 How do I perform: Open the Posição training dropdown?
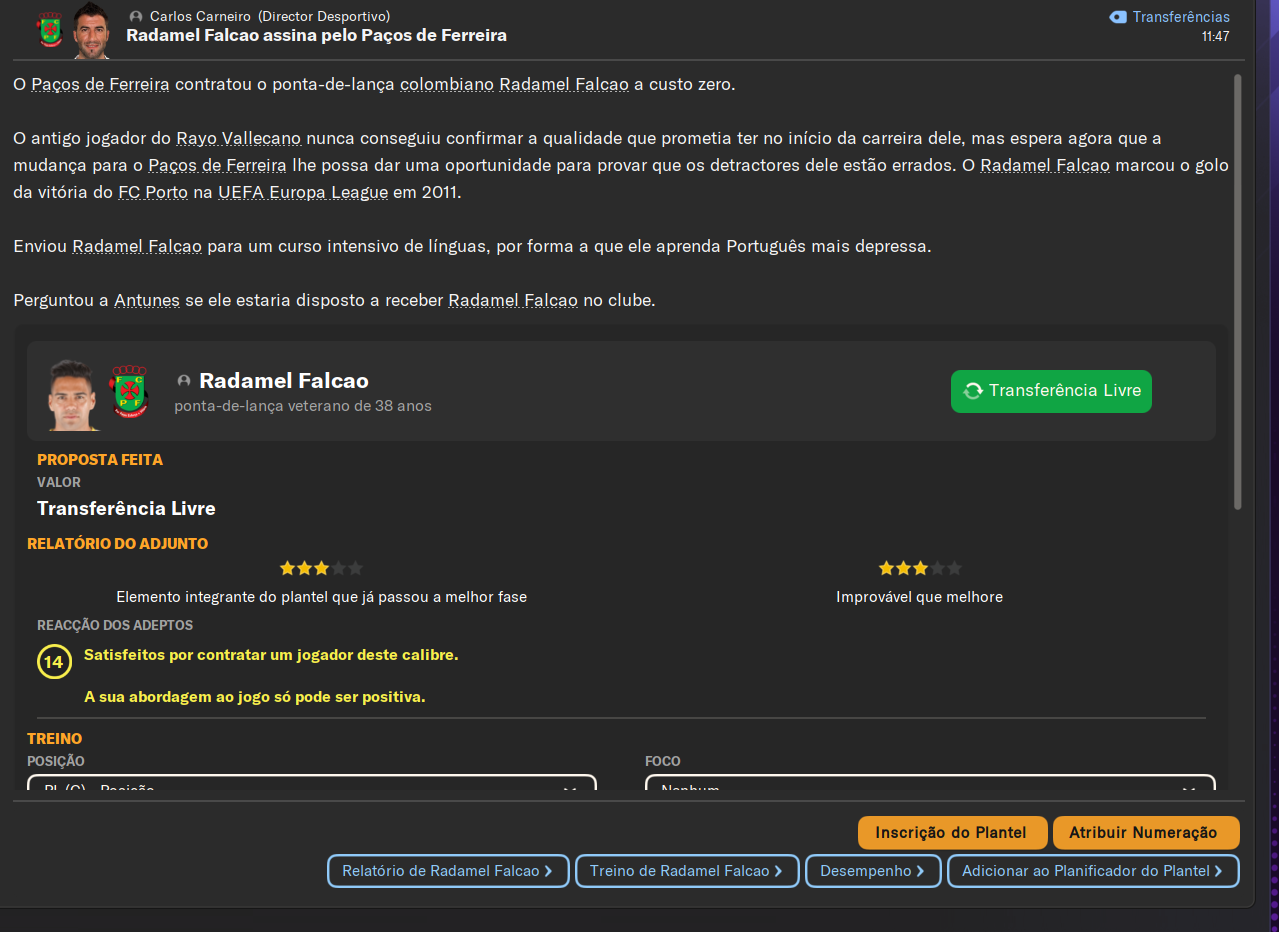point(312,784)
